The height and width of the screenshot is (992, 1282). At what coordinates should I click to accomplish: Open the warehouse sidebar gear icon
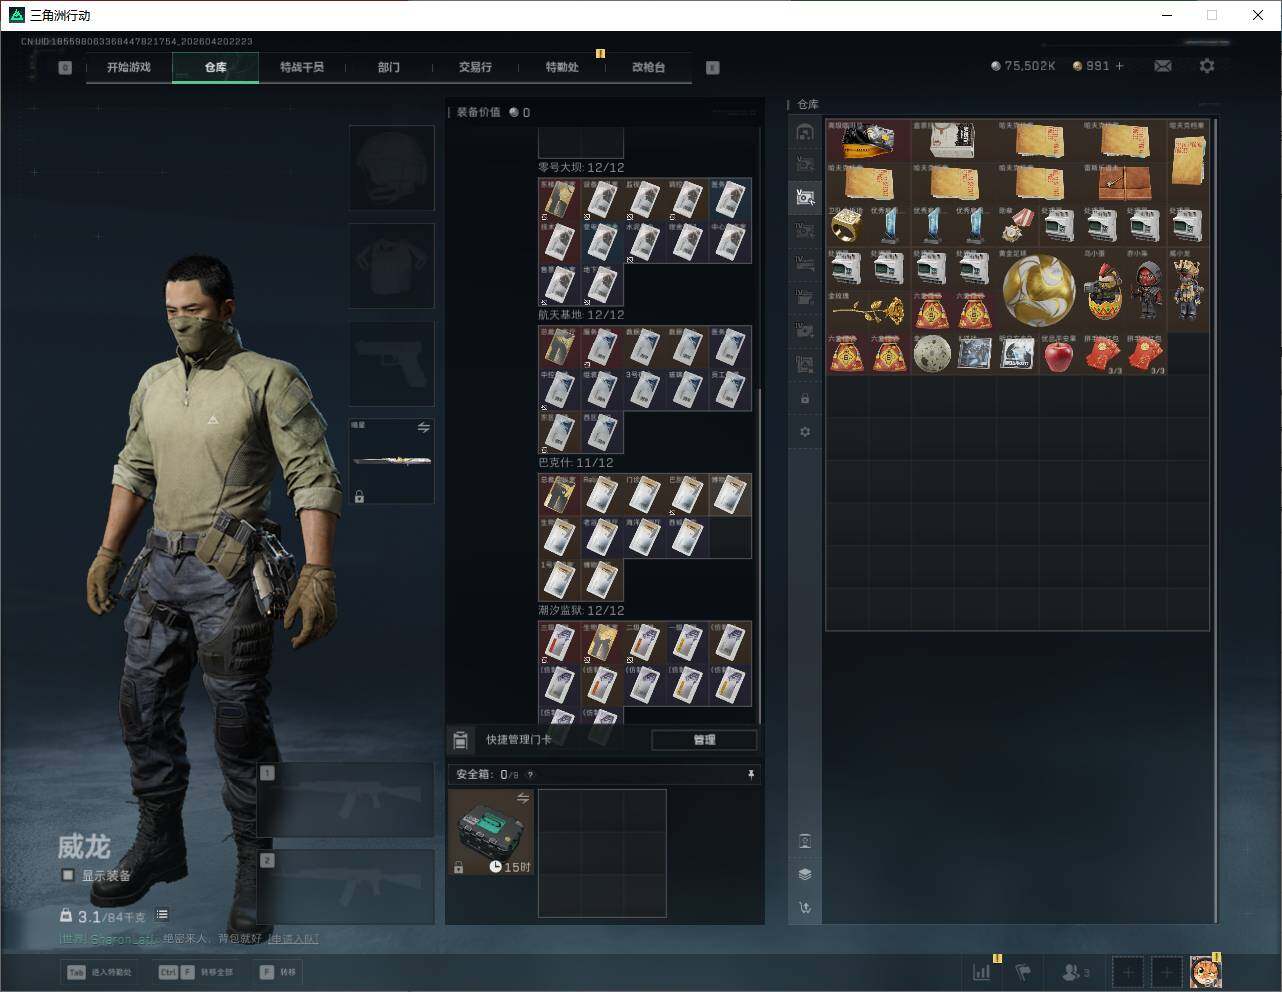805,432
